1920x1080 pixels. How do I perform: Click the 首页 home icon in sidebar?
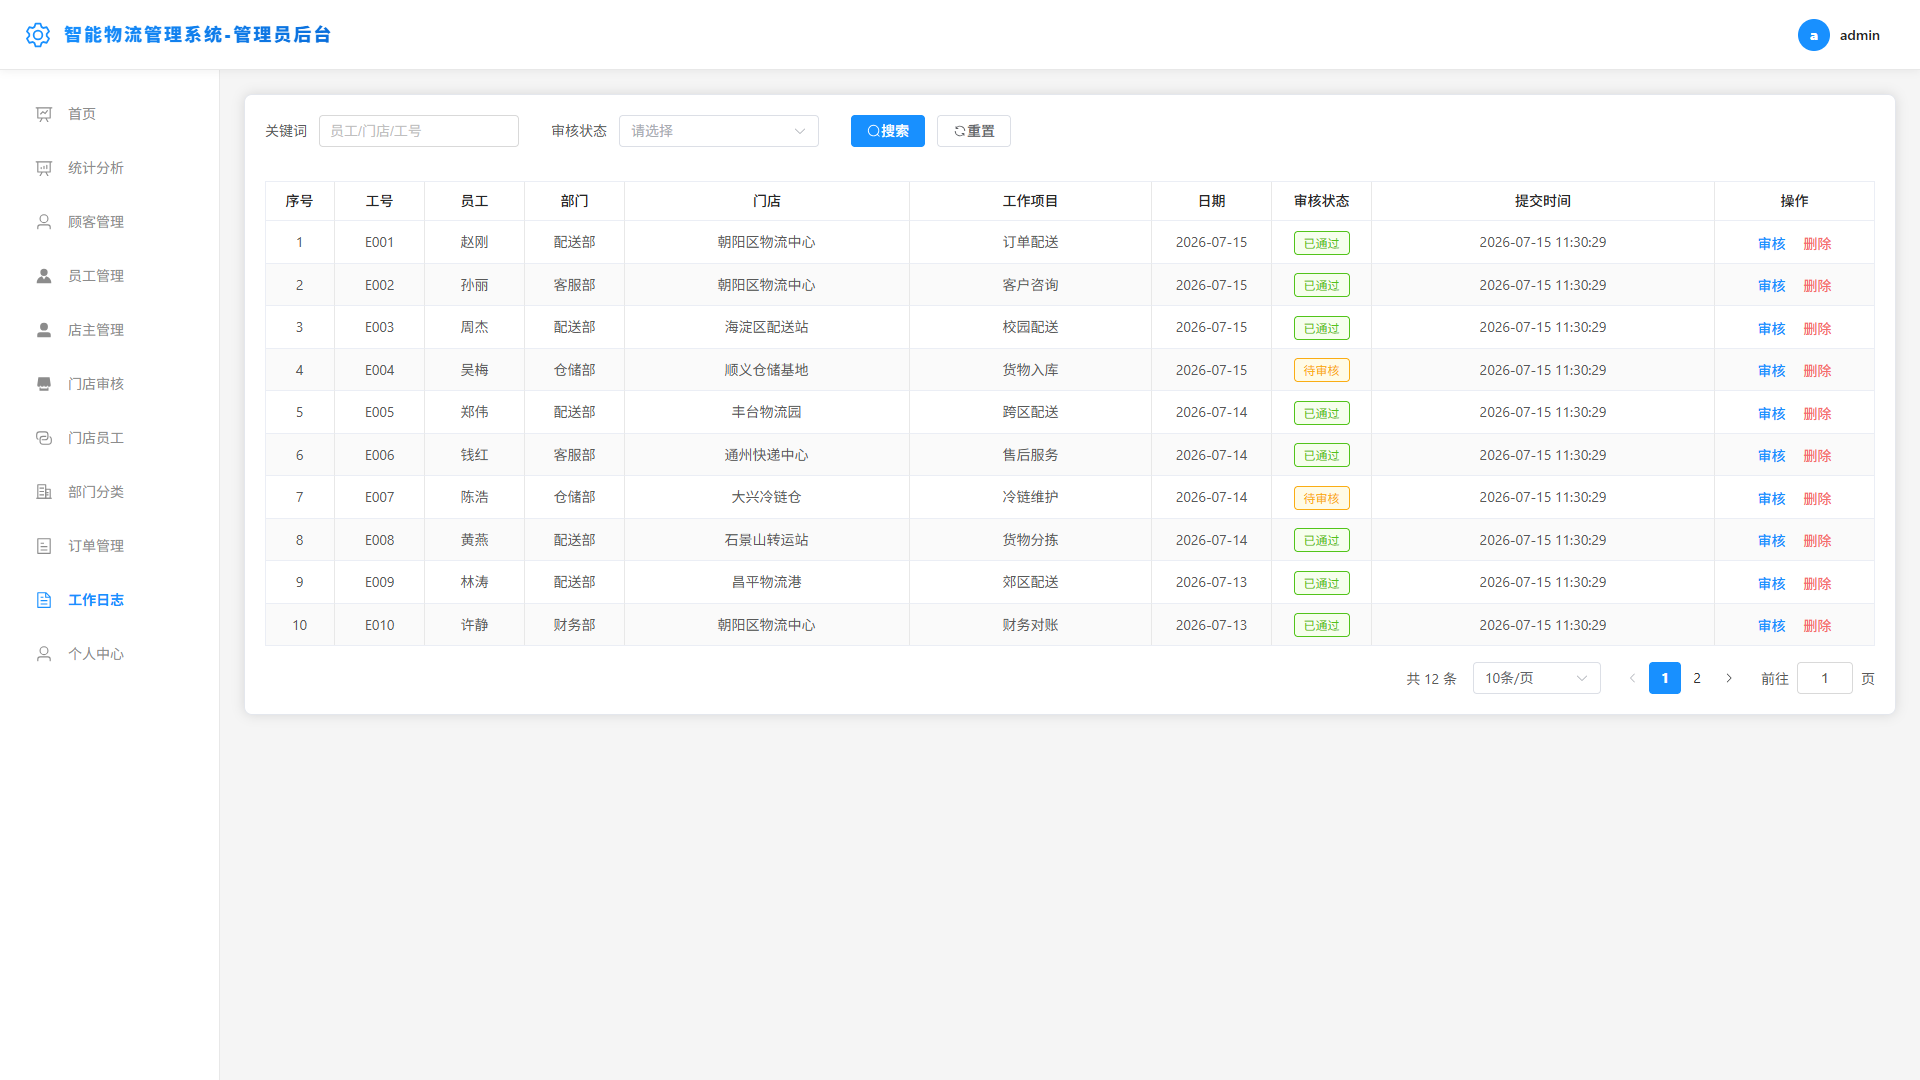click(x=44, y=114)
